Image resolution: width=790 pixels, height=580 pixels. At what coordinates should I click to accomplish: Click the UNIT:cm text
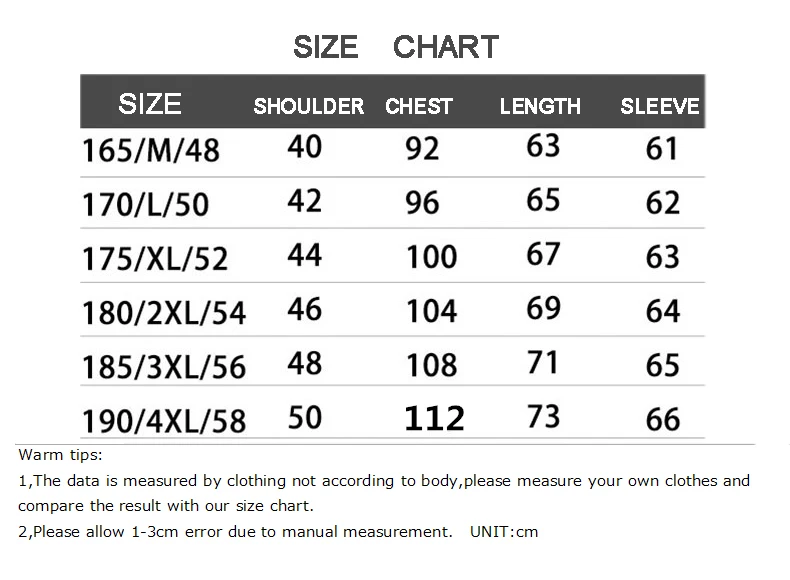click(504, 531)
